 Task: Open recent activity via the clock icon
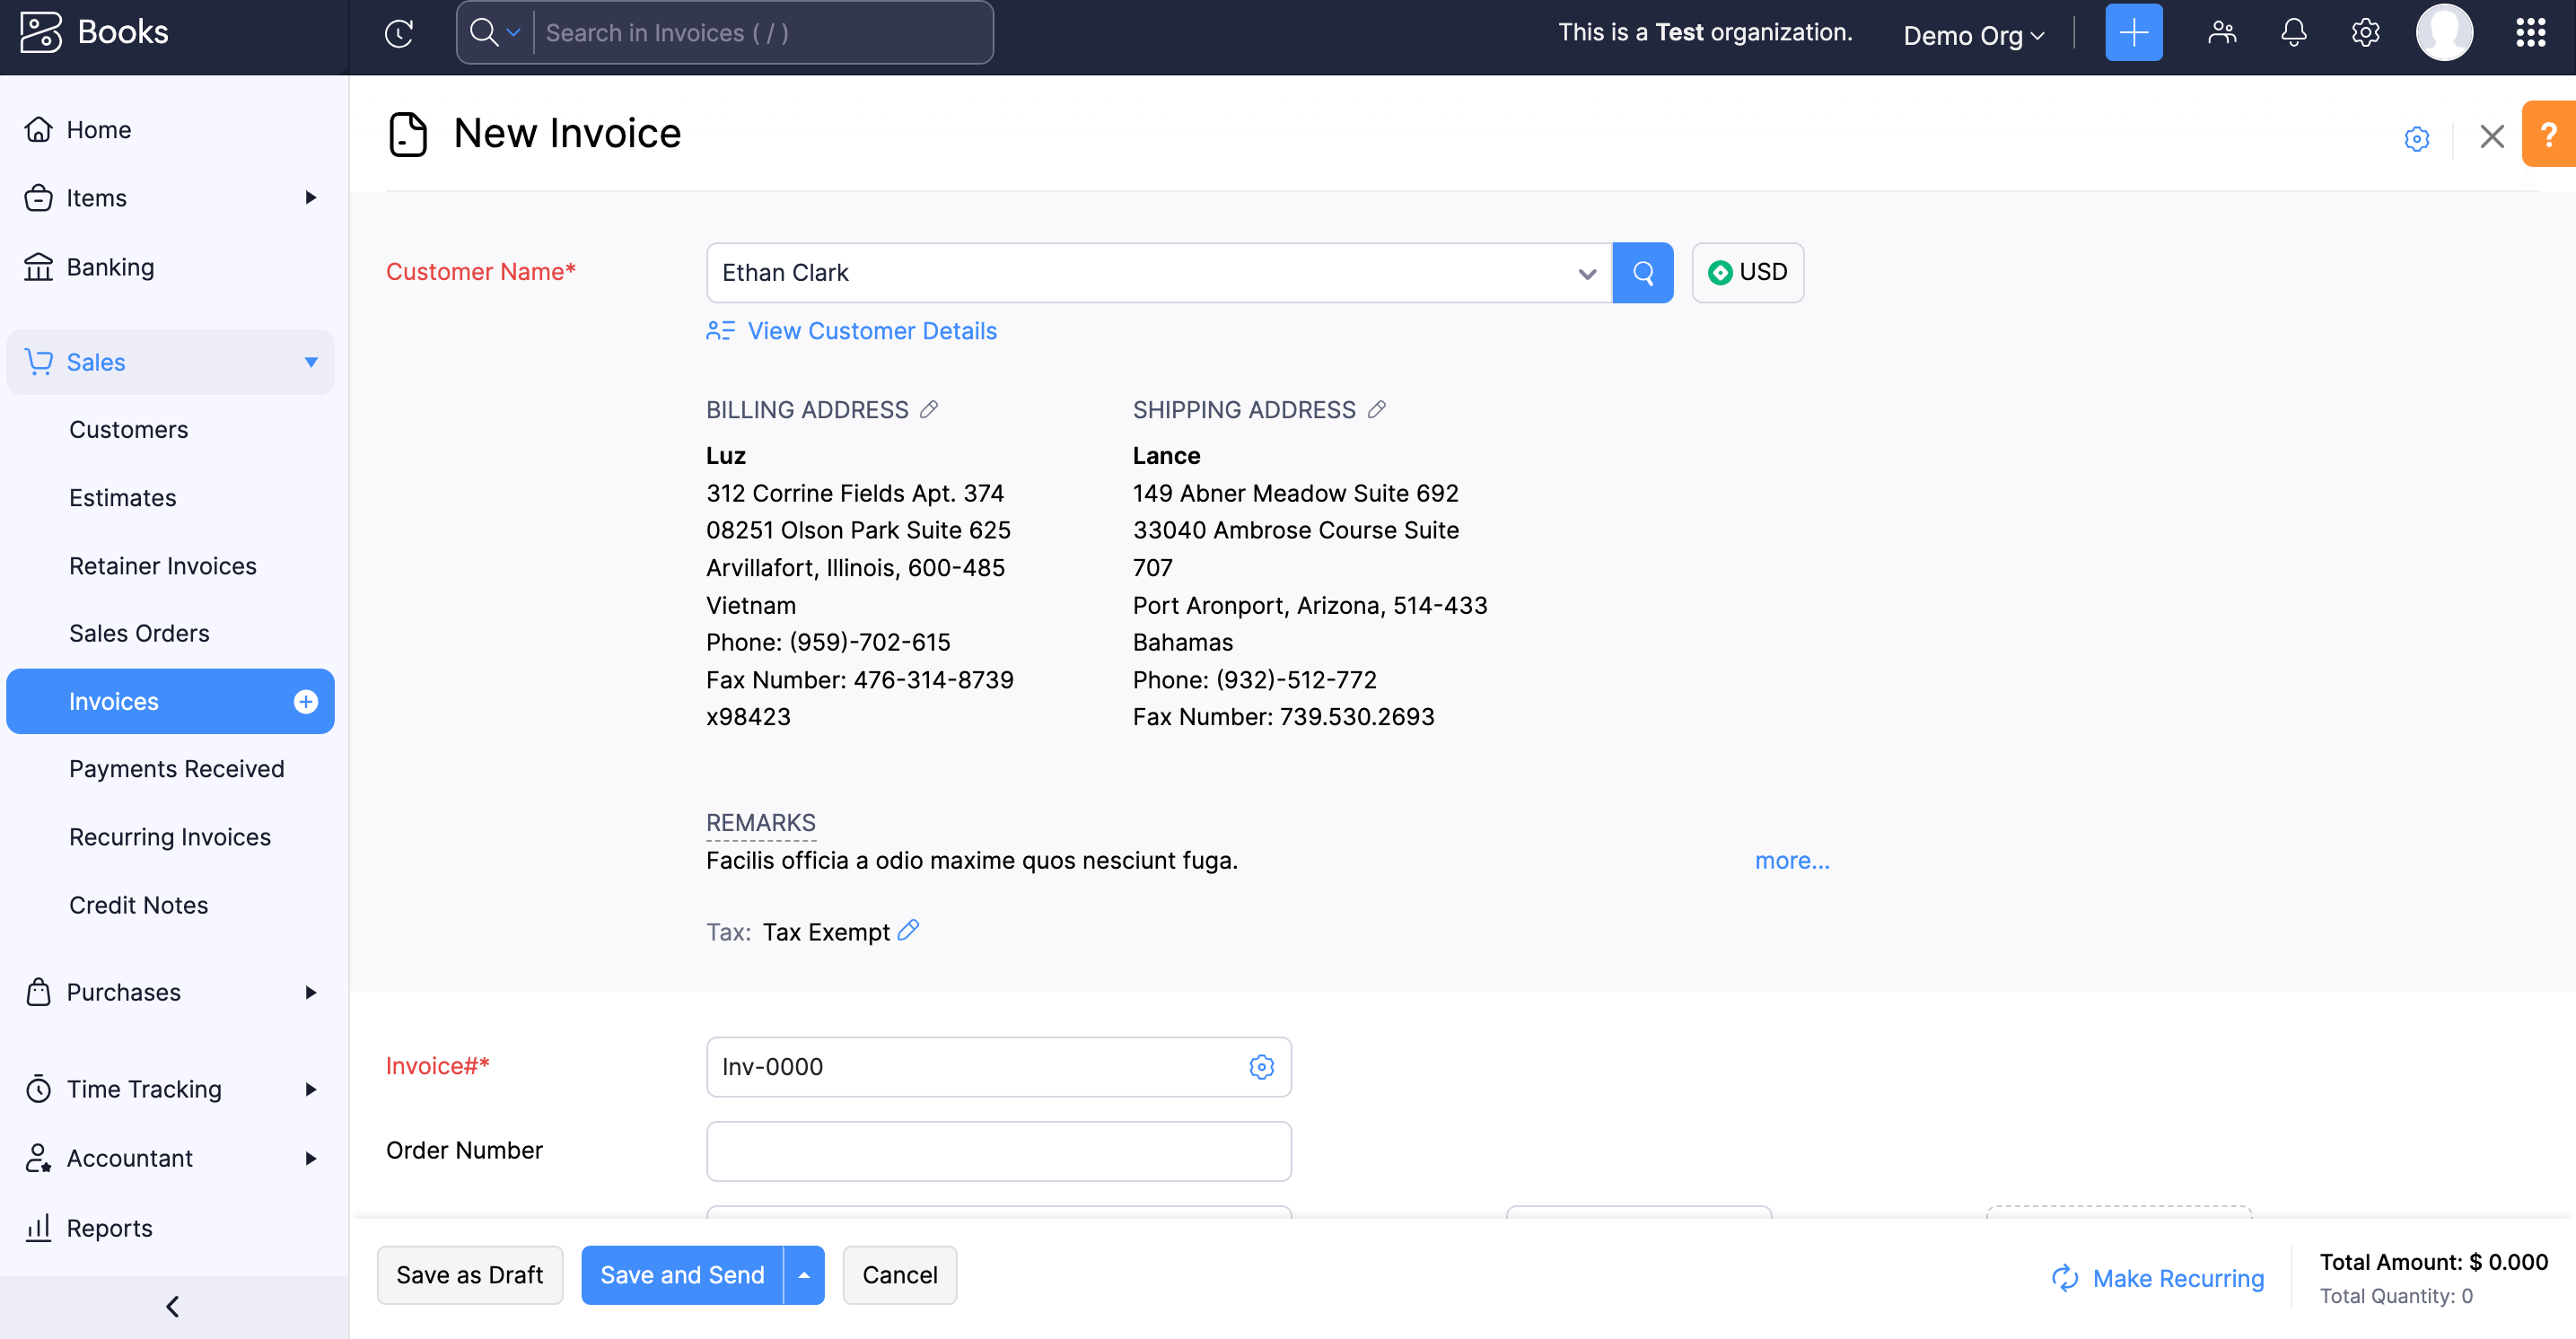[398, 33]
